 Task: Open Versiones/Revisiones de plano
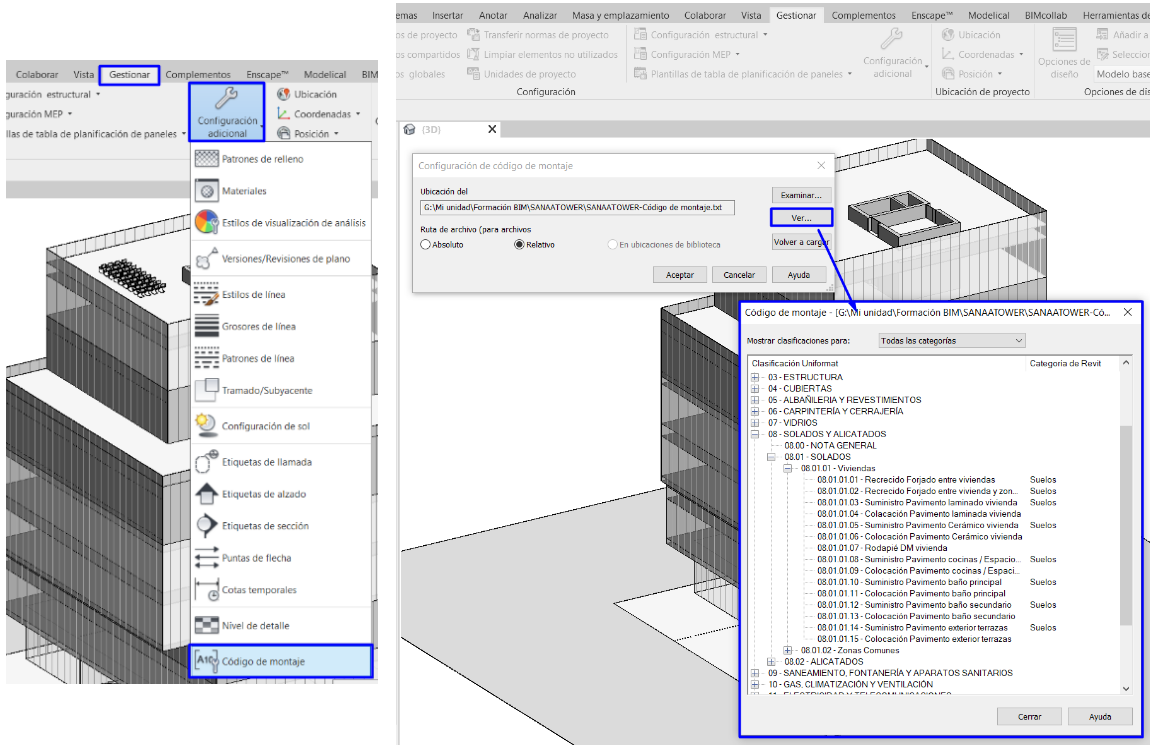click(273, 259)
